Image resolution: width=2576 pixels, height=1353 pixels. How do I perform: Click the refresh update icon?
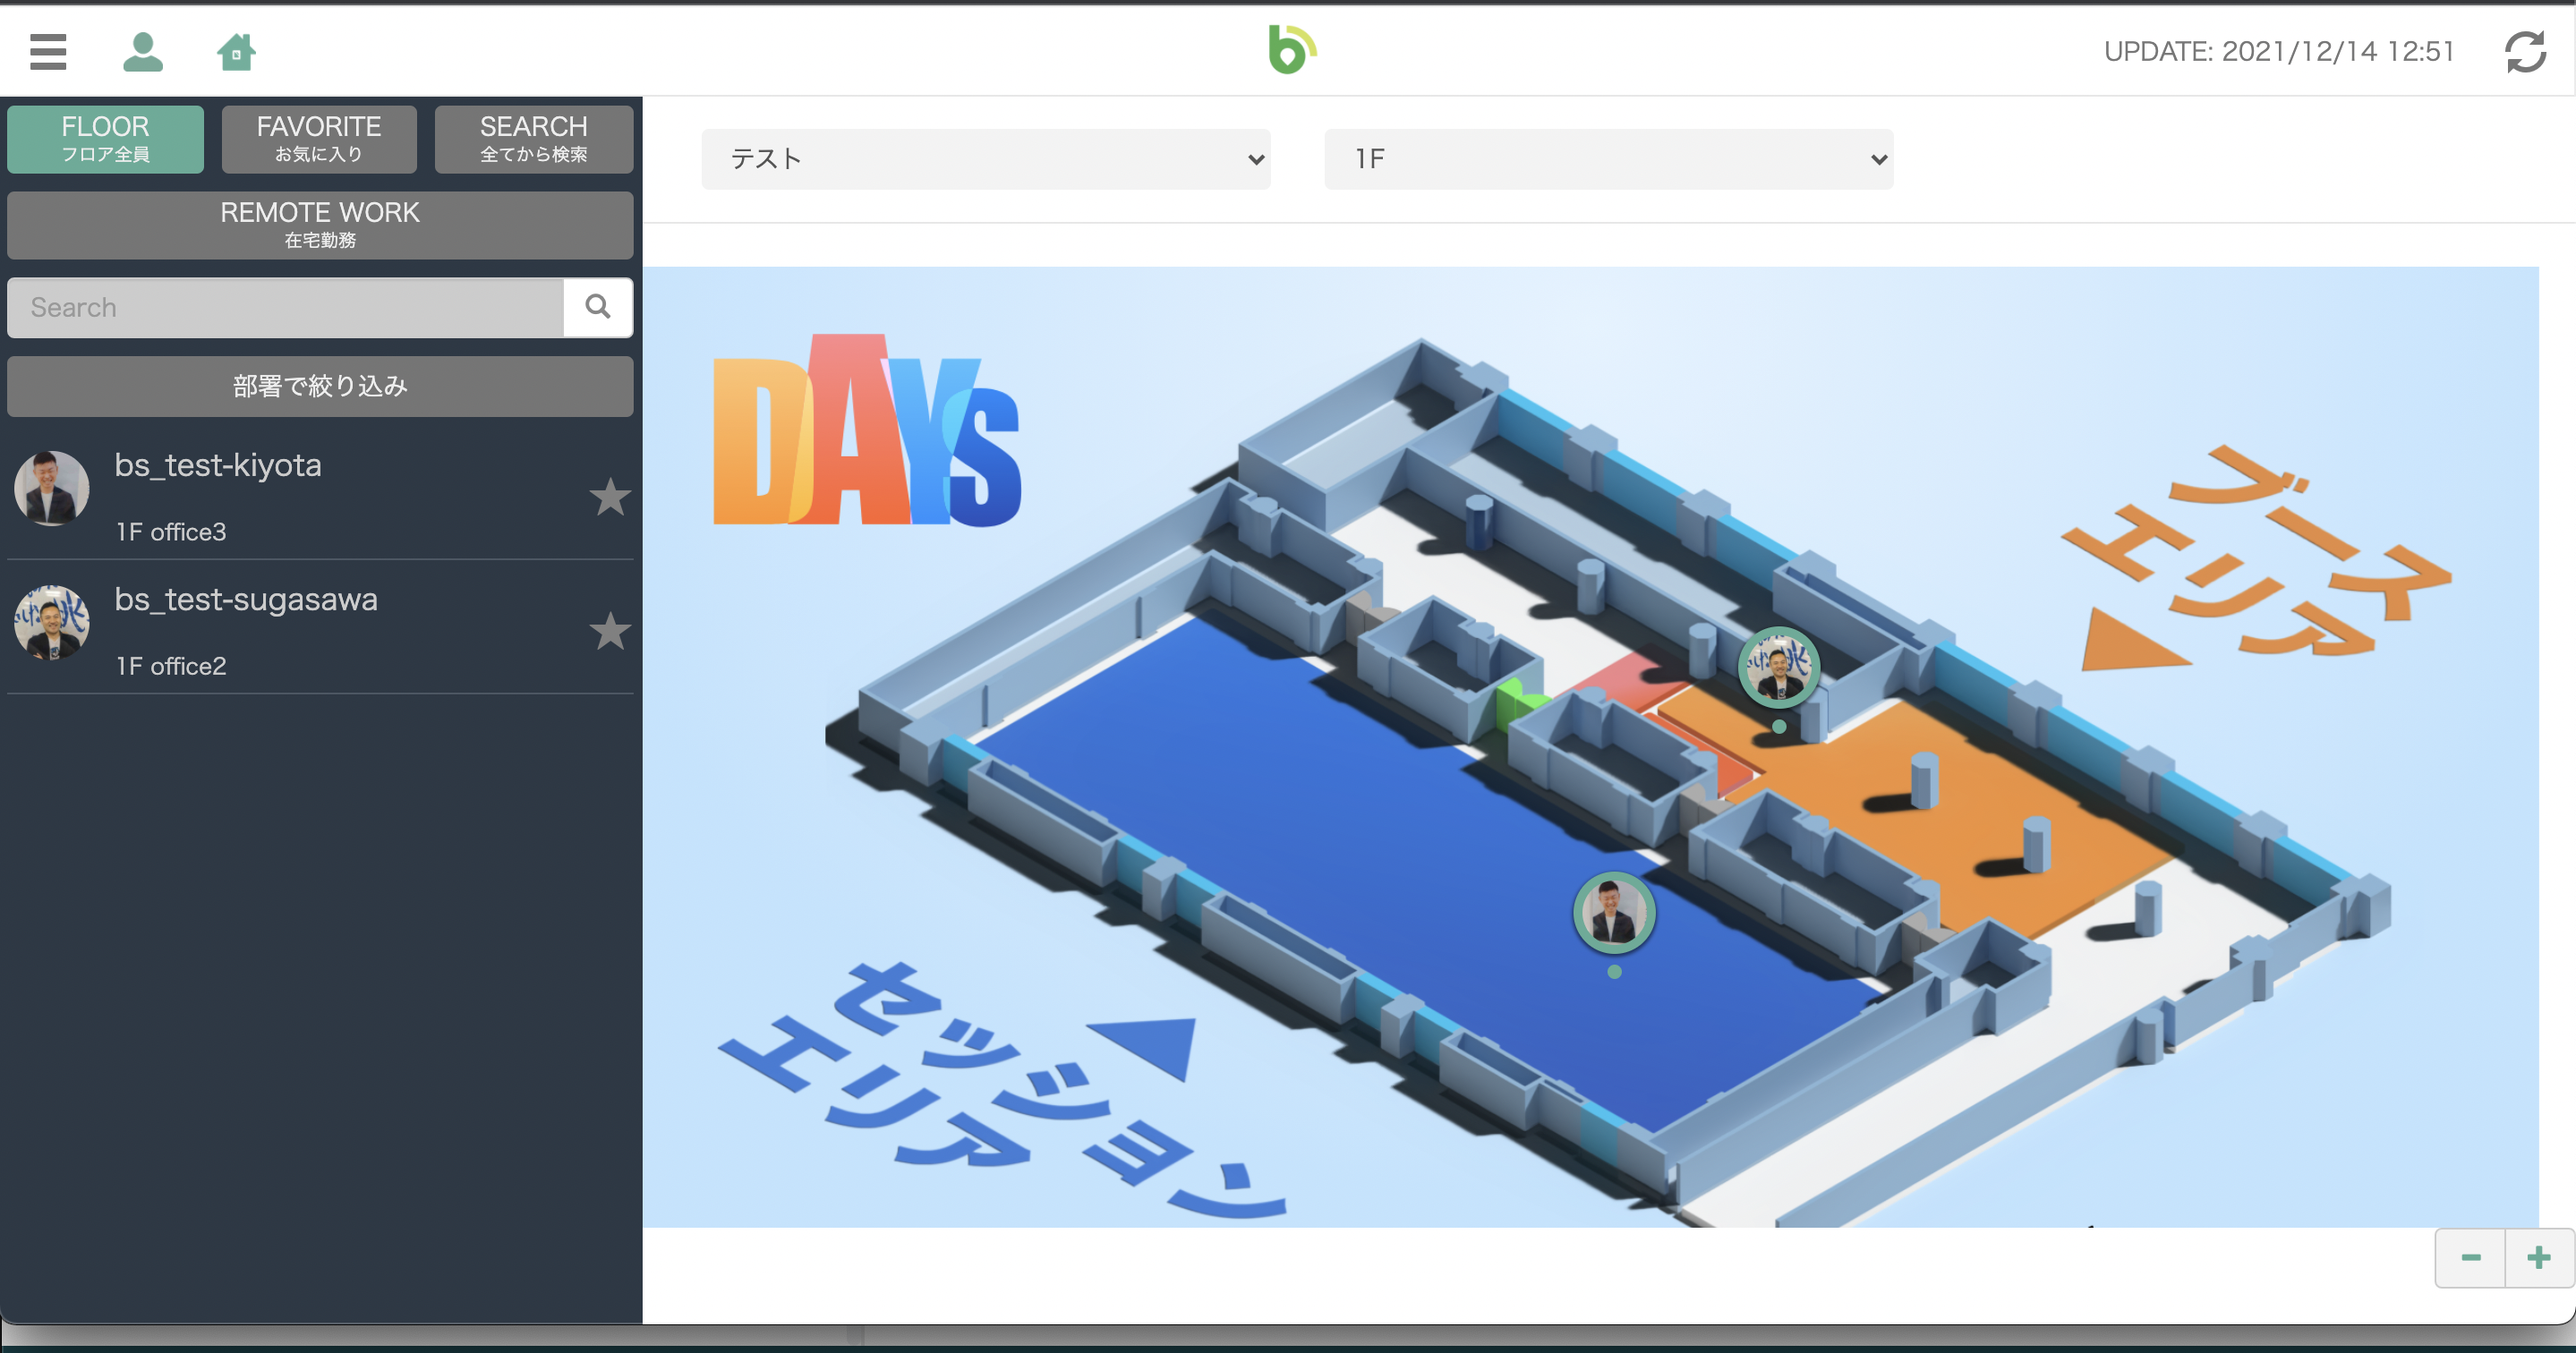[x=2524, y=52]
